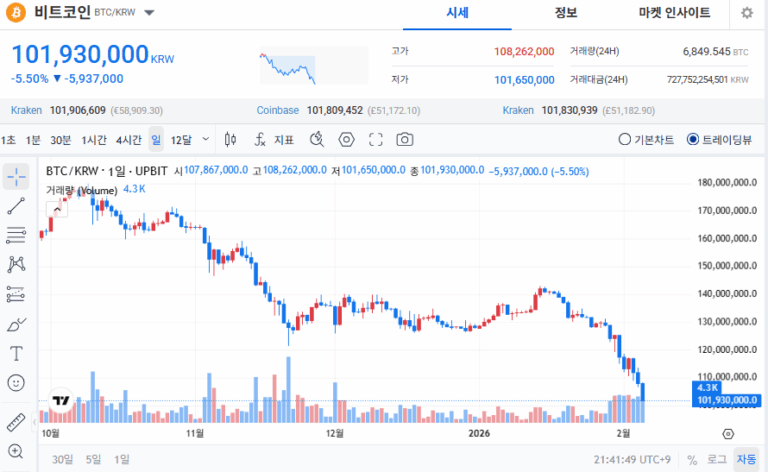Open the horizontal lines Fibonacci tool
This screenshot has width=768, height=472.
point(16,236)
